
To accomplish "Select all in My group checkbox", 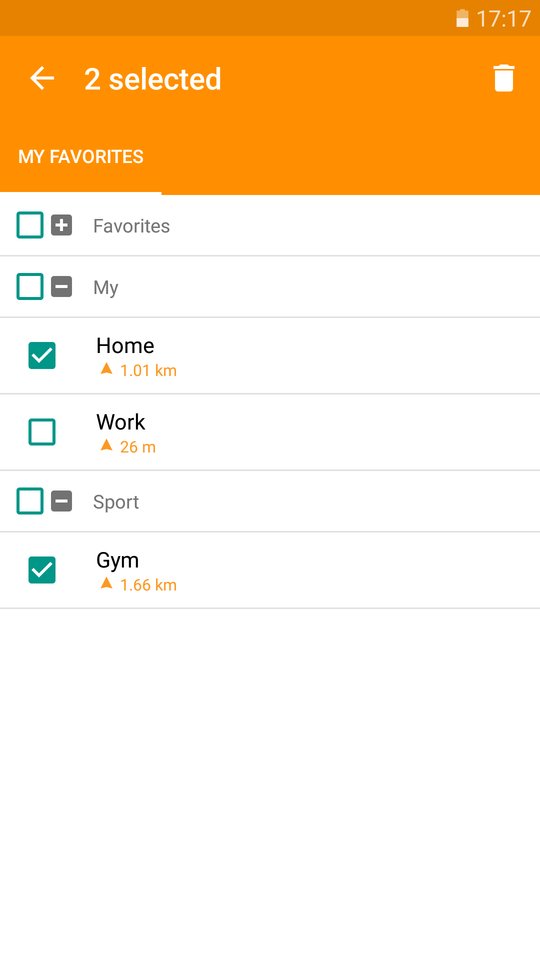I will point(29,287).
